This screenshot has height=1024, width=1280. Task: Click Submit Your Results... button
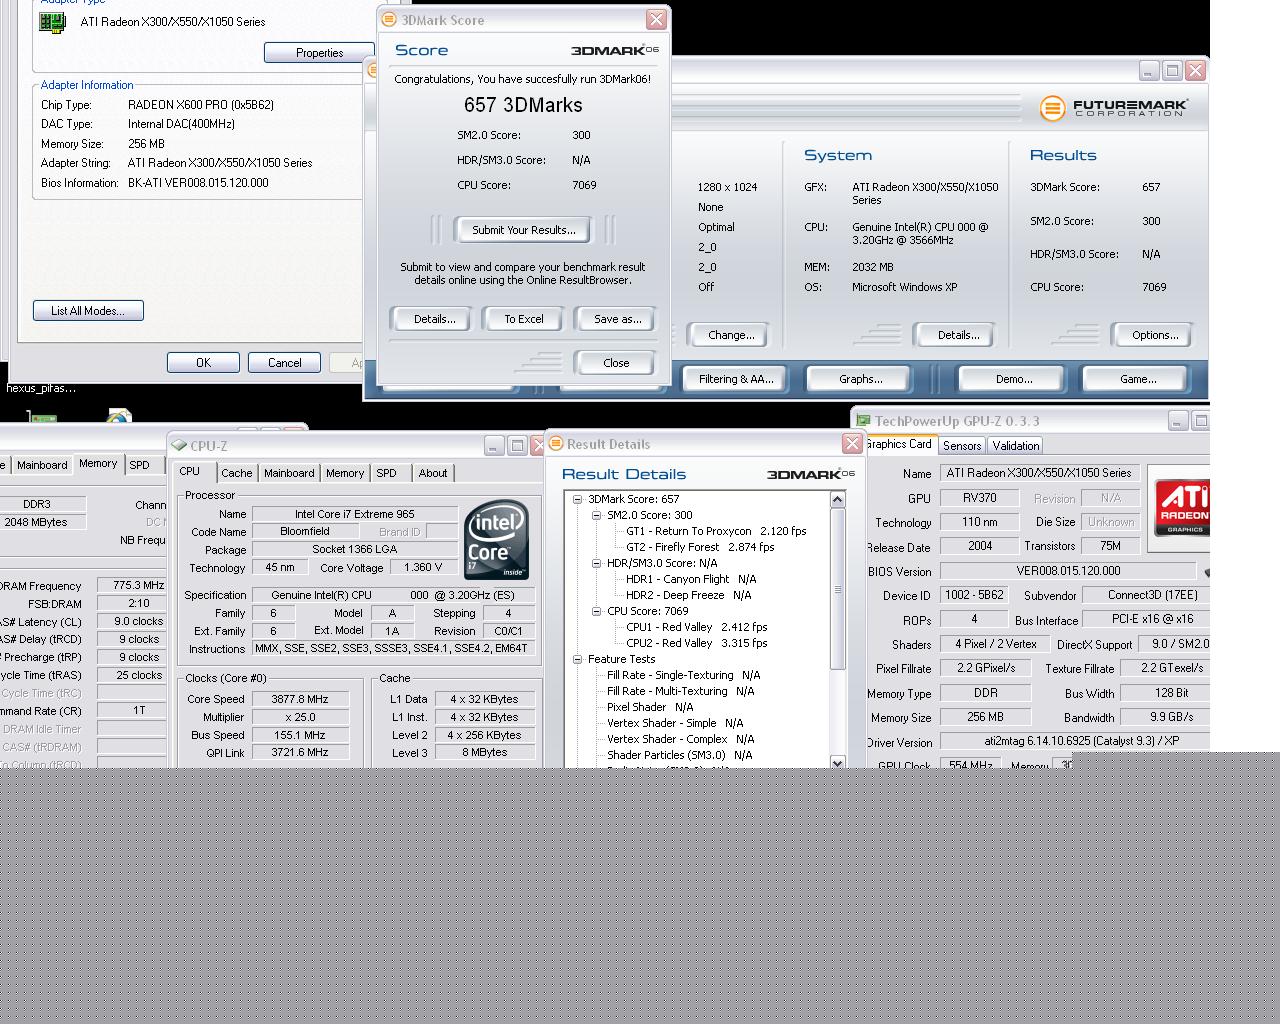[x=523, y=230]
